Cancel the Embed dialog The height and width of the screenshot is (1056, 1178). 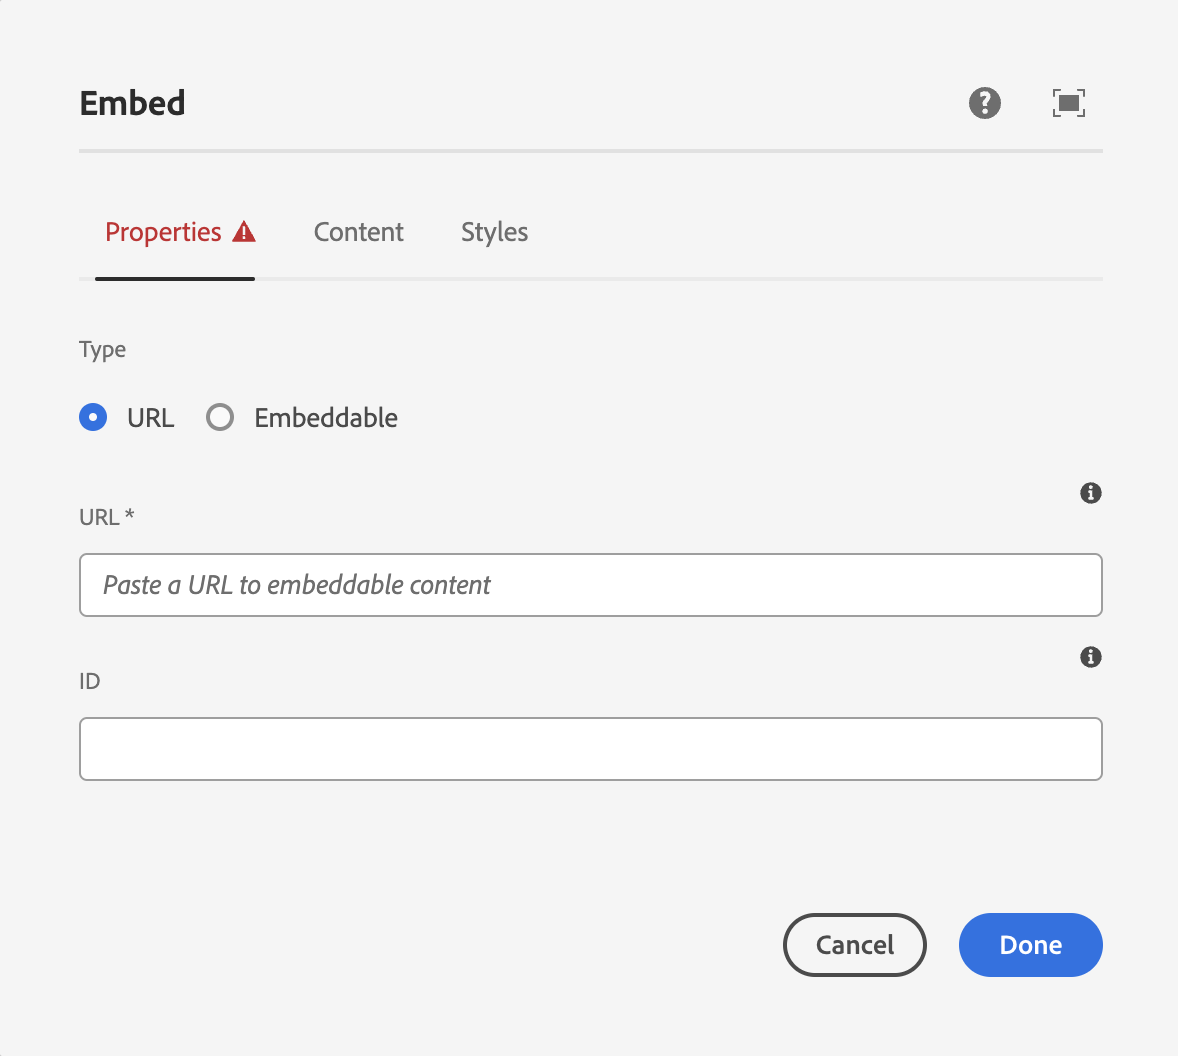(854, 944)
